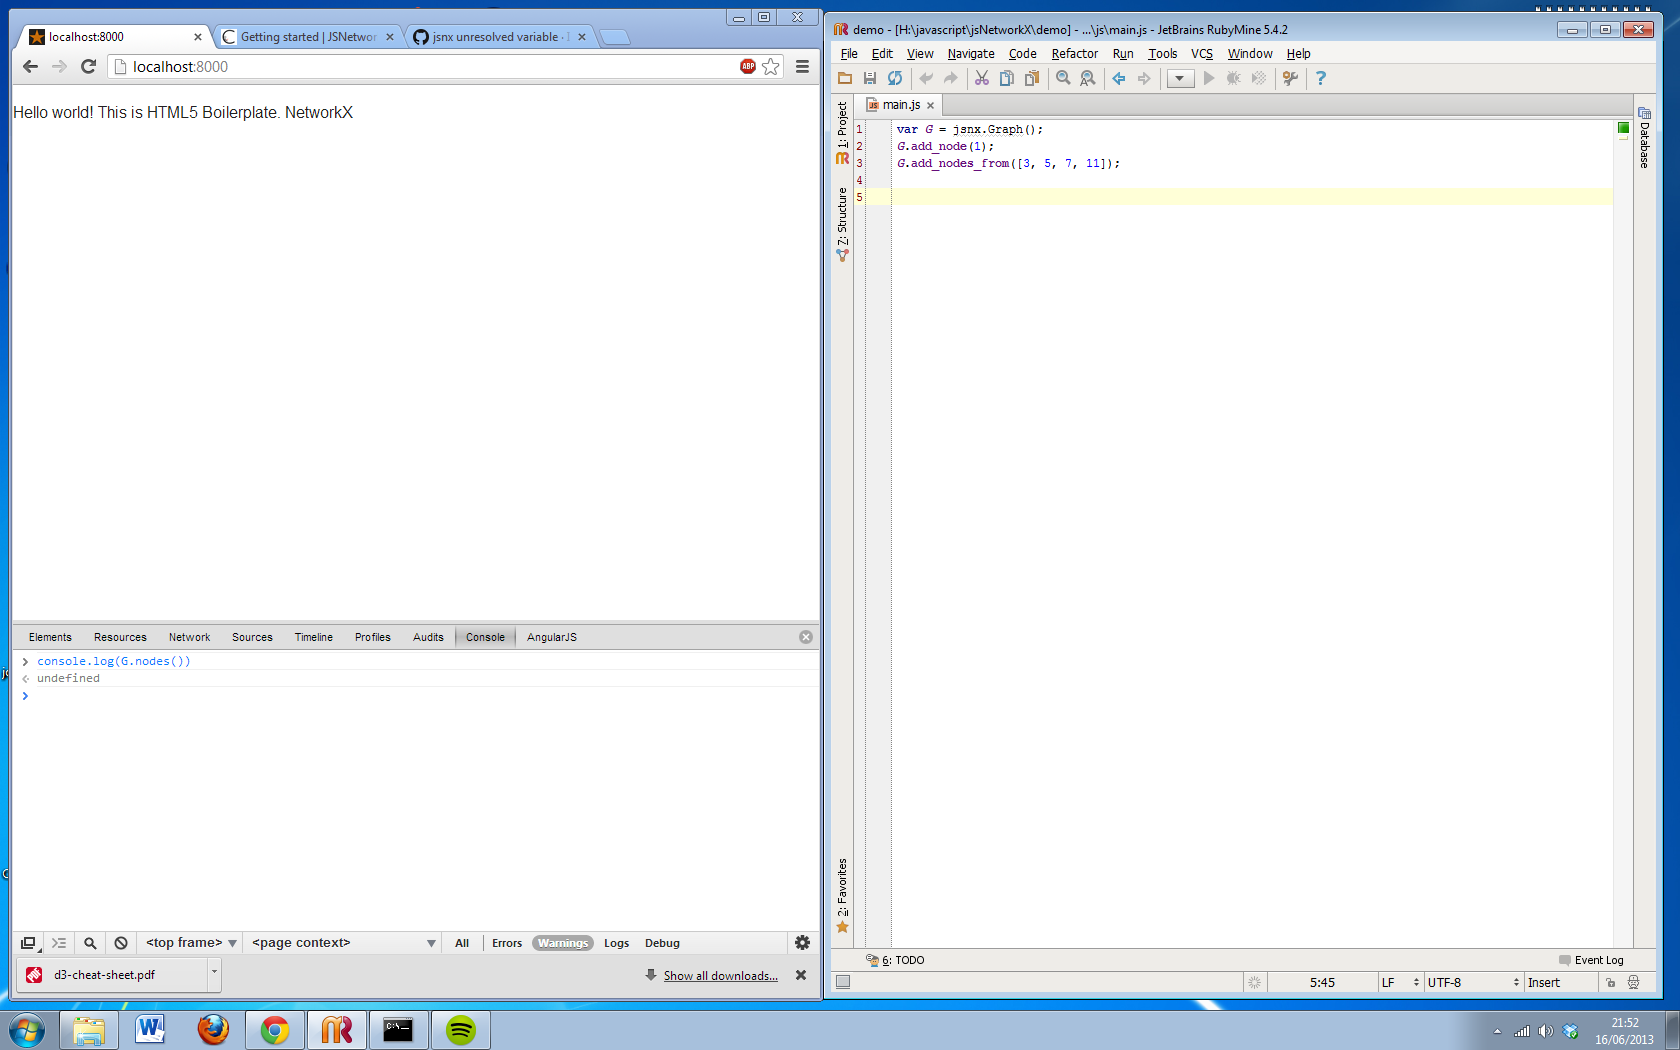This screenshot has height=1050, width=1680.
Task: Open Settings wrench icon in RubyMine
Action: pos(1290,78)
